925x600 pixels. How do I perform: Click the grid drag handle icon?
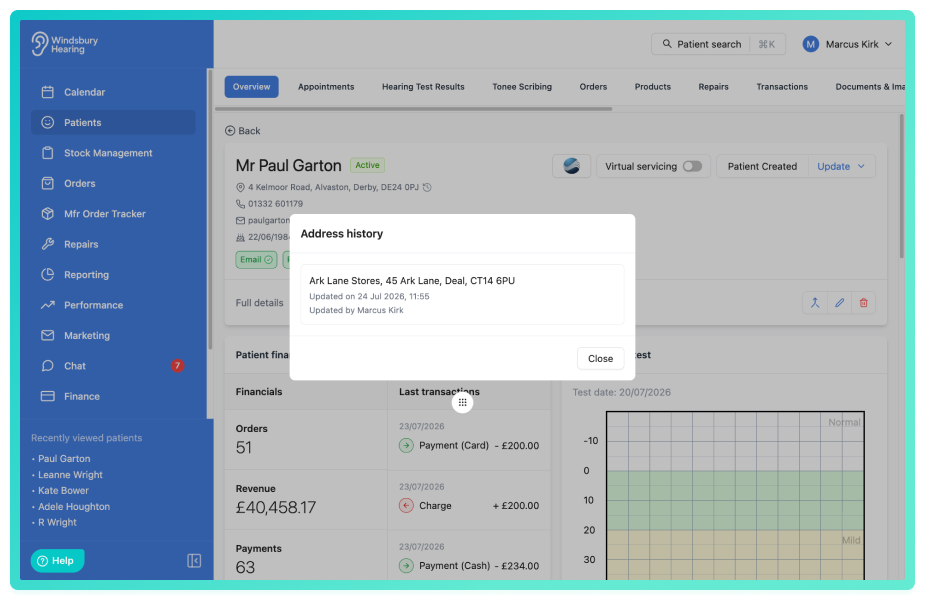(x=462, y=402)
